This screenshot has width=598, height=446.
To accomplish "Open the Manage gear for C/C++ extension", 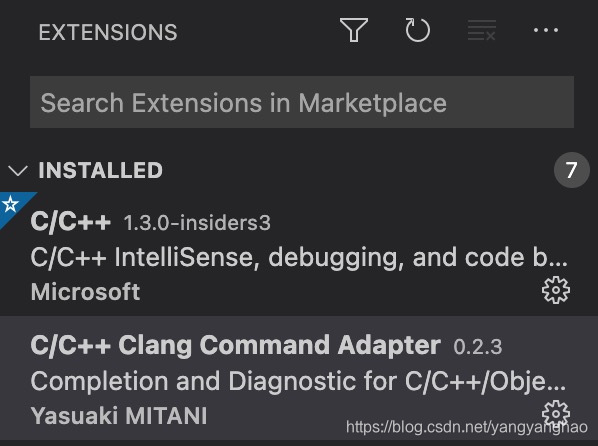I will click(556, 290).
